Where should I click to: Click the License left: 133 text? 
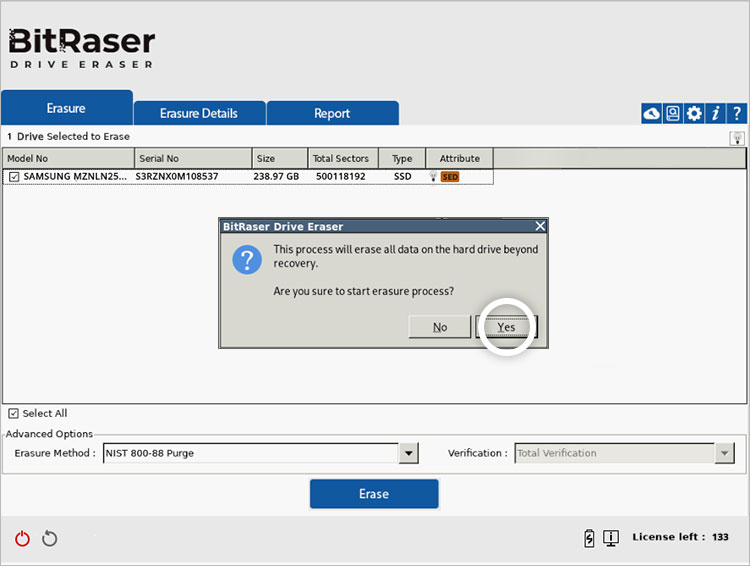pos(680,537)
